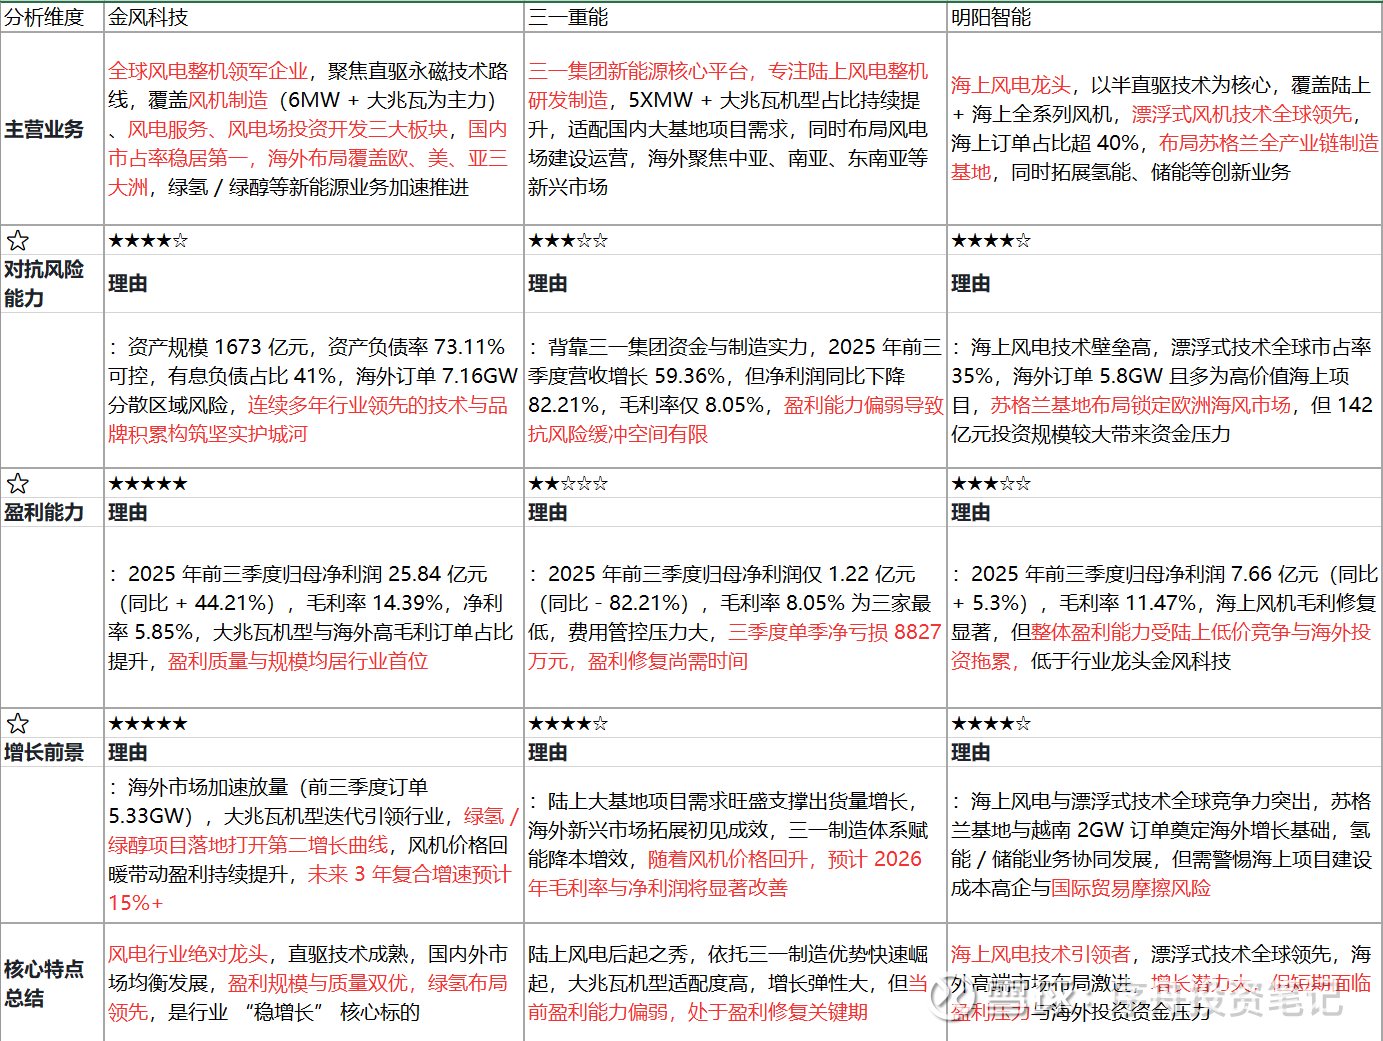Click 理由 under 明阳智能's 增长前景 rating

click(971, 753)
